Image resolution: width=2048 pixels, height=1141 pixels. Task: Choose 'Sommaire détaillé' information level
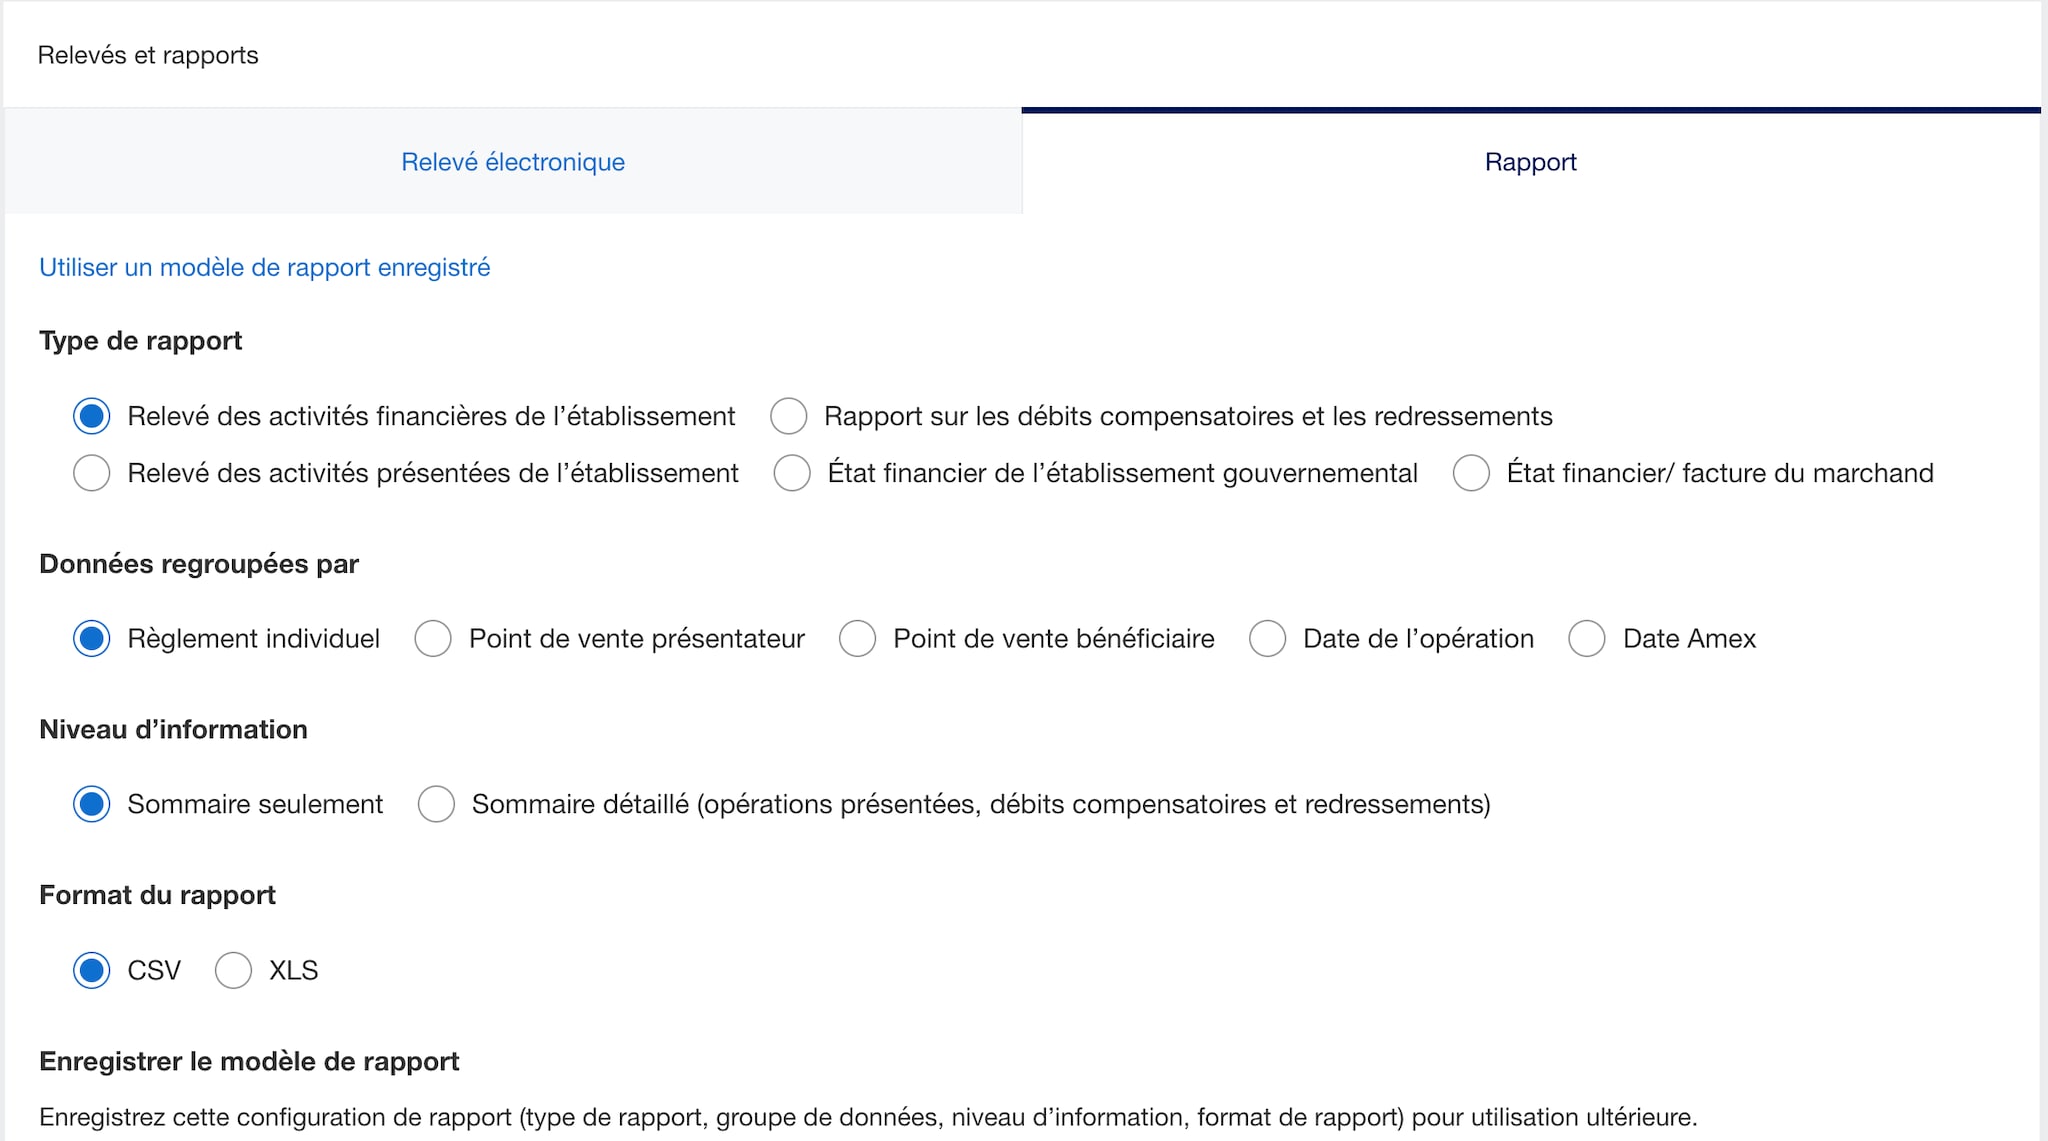[x=436, y=803]
